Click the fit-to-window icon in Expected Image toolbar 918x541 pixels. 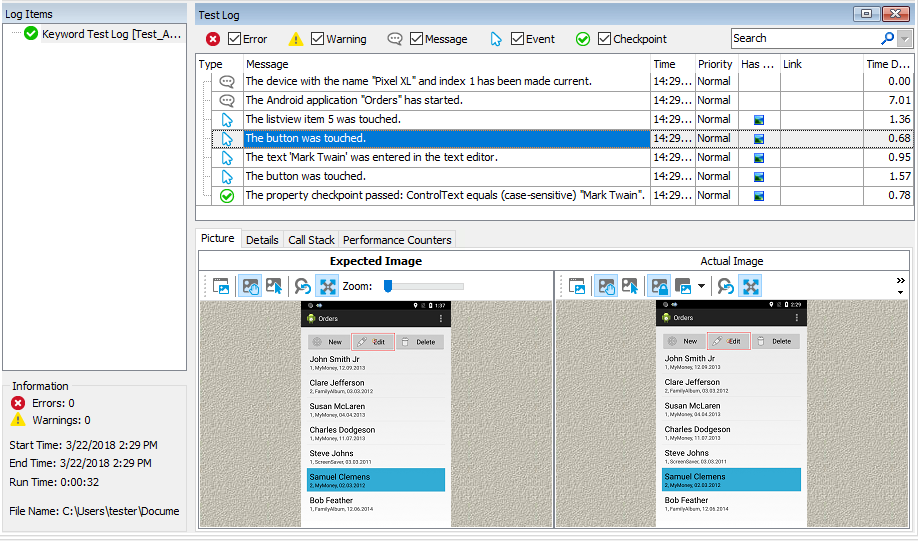327,286
